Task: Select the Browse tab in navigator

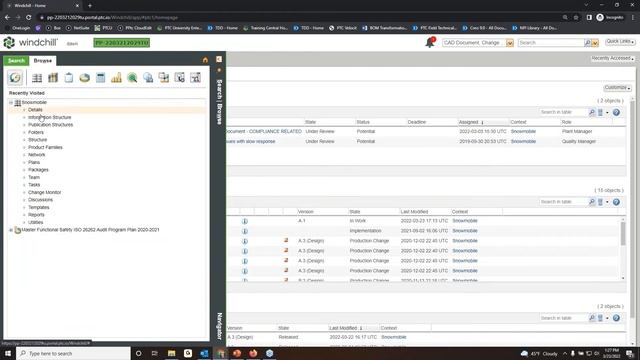Action: click(42, 60)
